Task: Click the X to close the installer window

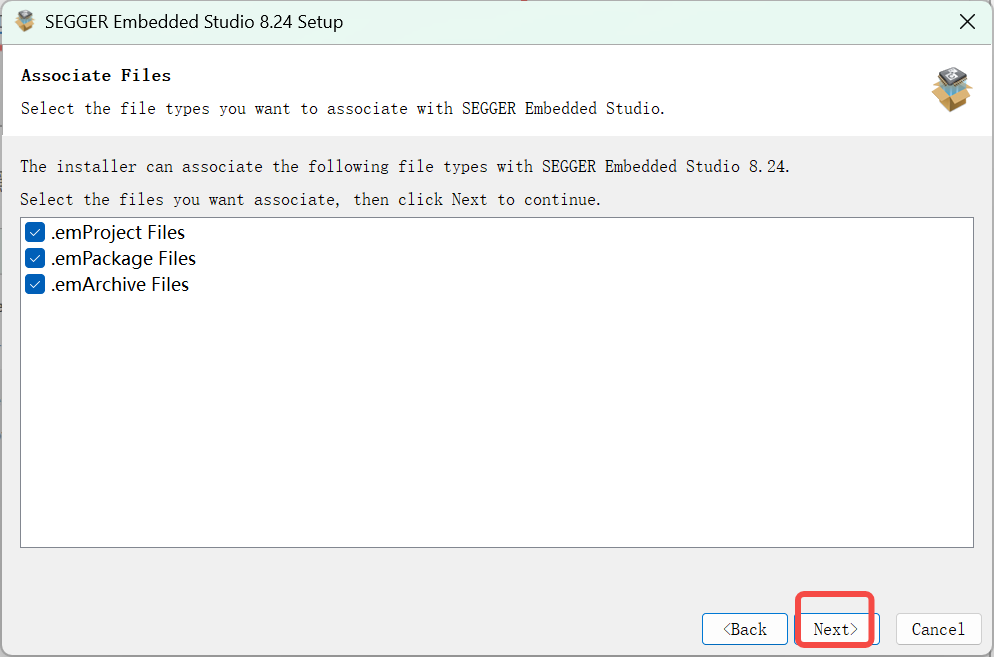Action: pyautogui.click(x=967, y=20)
